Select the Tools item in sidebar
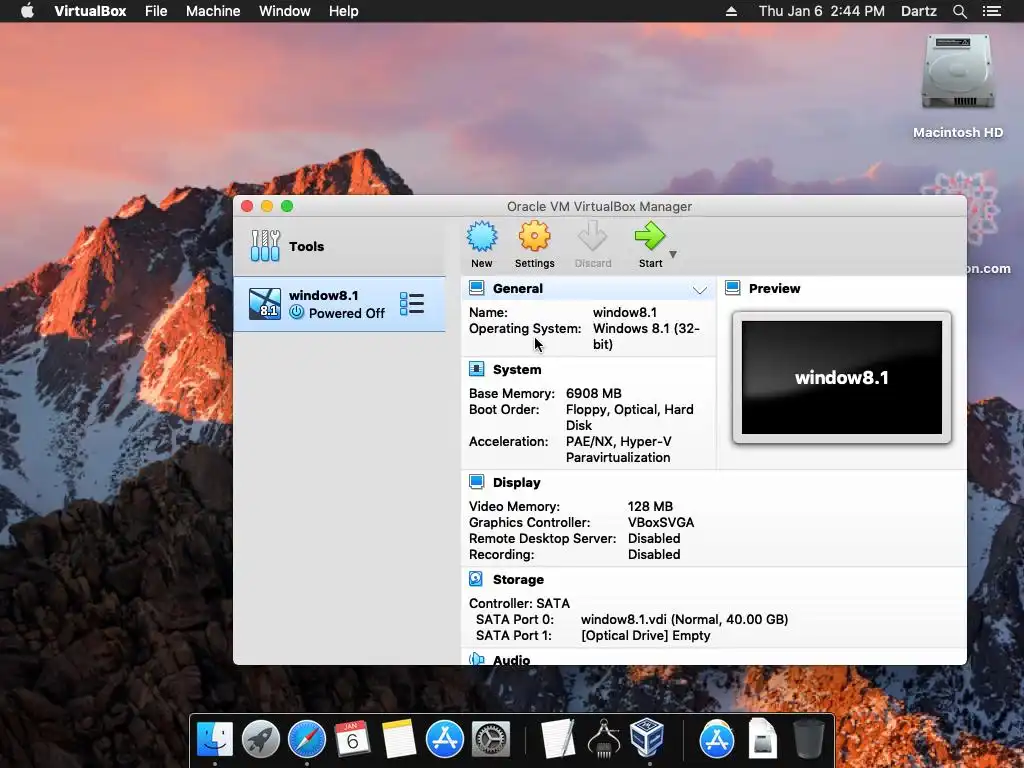The image size is (1024, 768). point(340,246)
